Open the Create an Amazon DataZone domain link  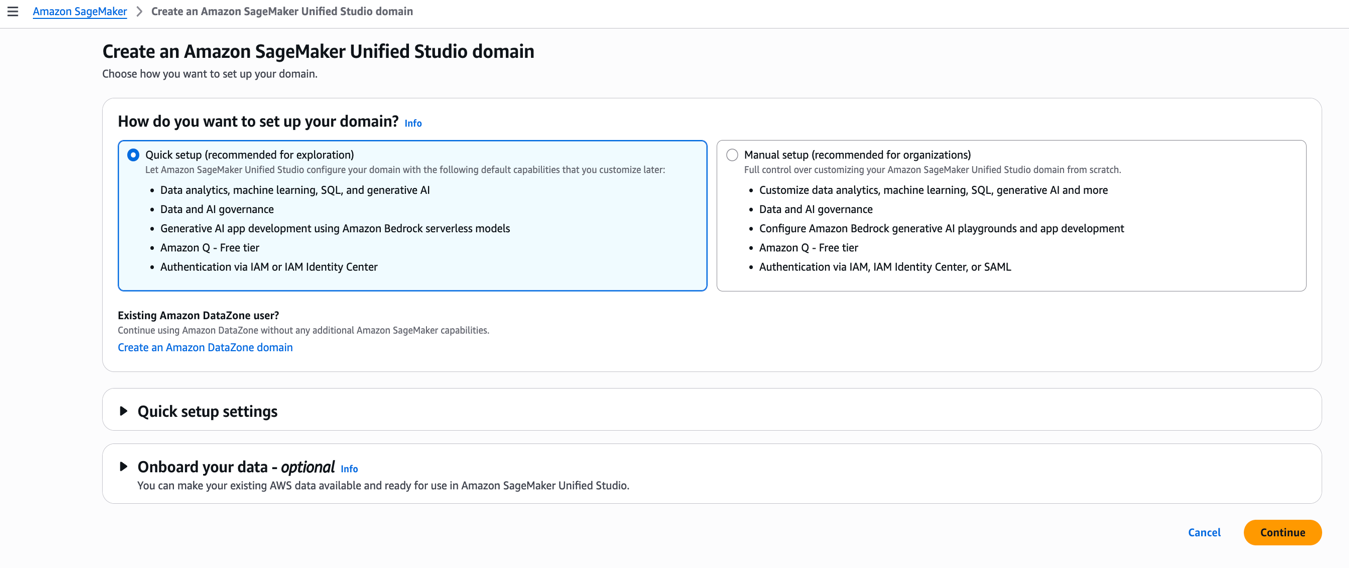point(205,348)
